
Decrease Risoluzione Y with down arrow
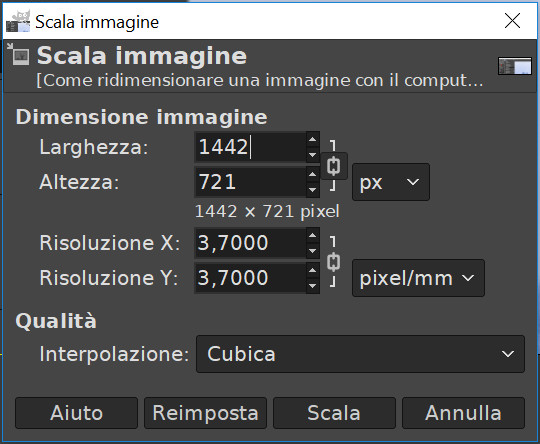(x=312, y=286)
